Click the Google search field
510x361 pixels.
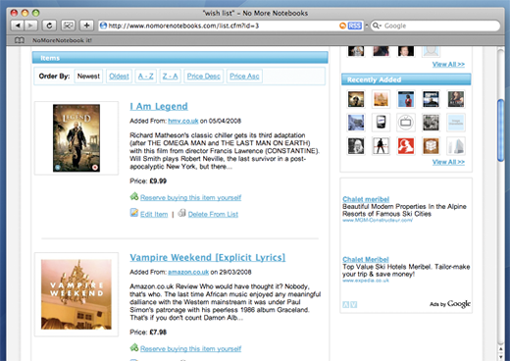tap(435, 26)
